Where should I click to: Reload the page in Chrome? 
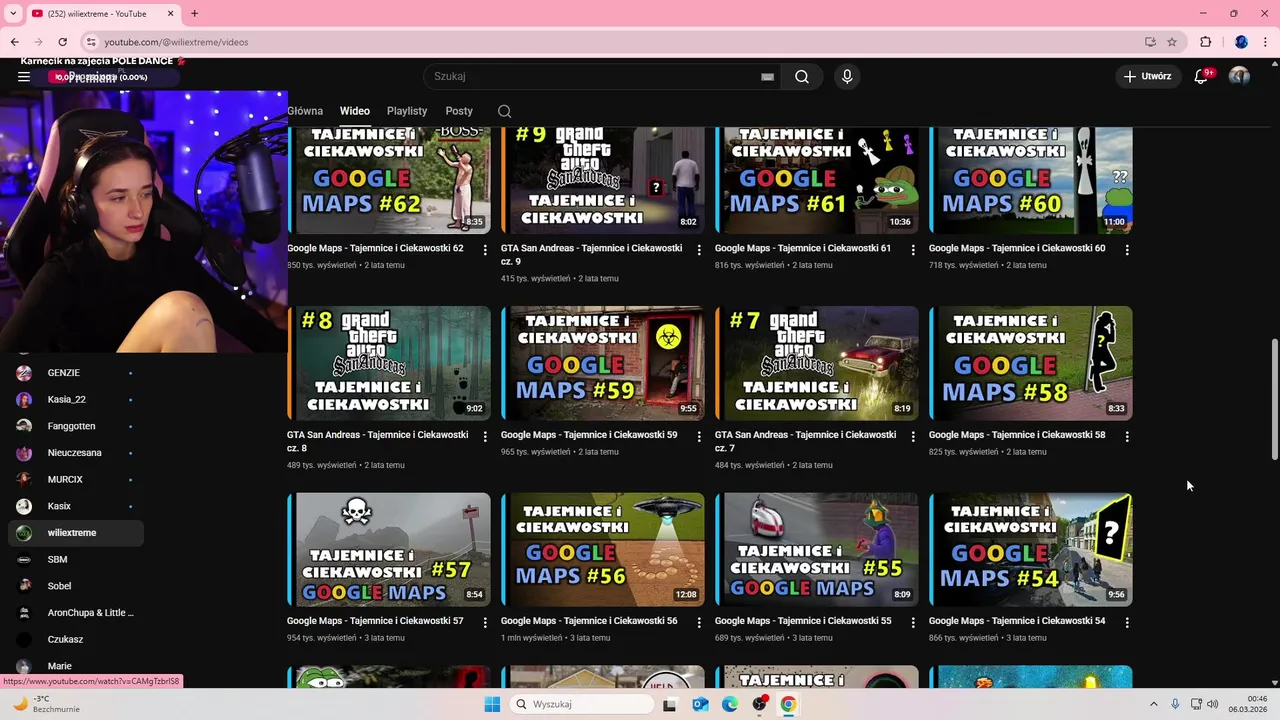(62, 42)
